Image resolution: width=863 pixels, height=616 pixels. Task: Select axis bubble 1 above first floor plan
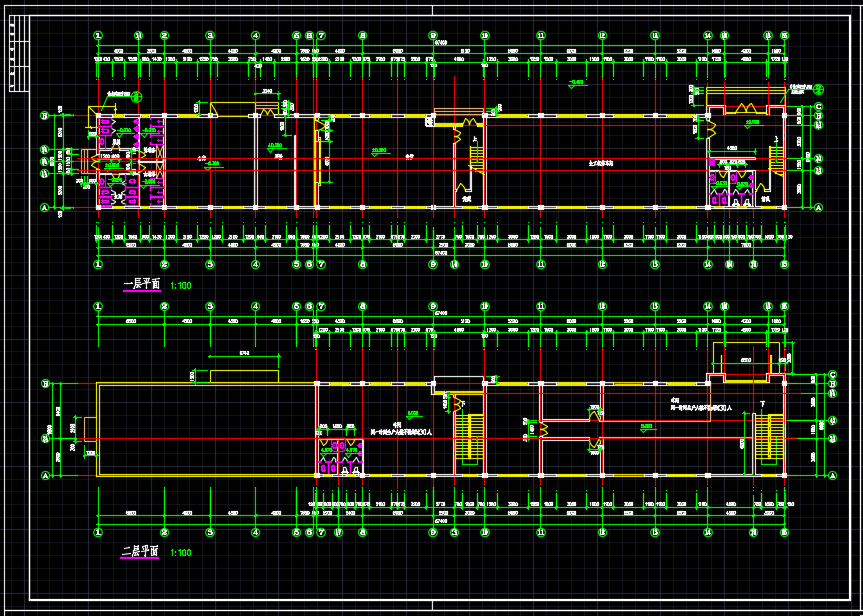tap(98, 36)
